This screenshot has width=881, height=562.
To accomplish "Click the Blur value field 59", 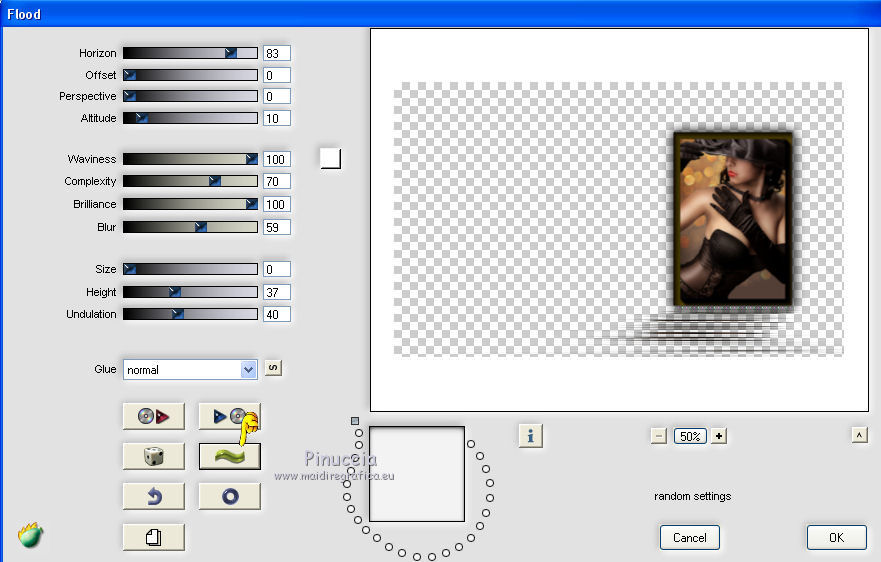I will click(x=276, y=228).
